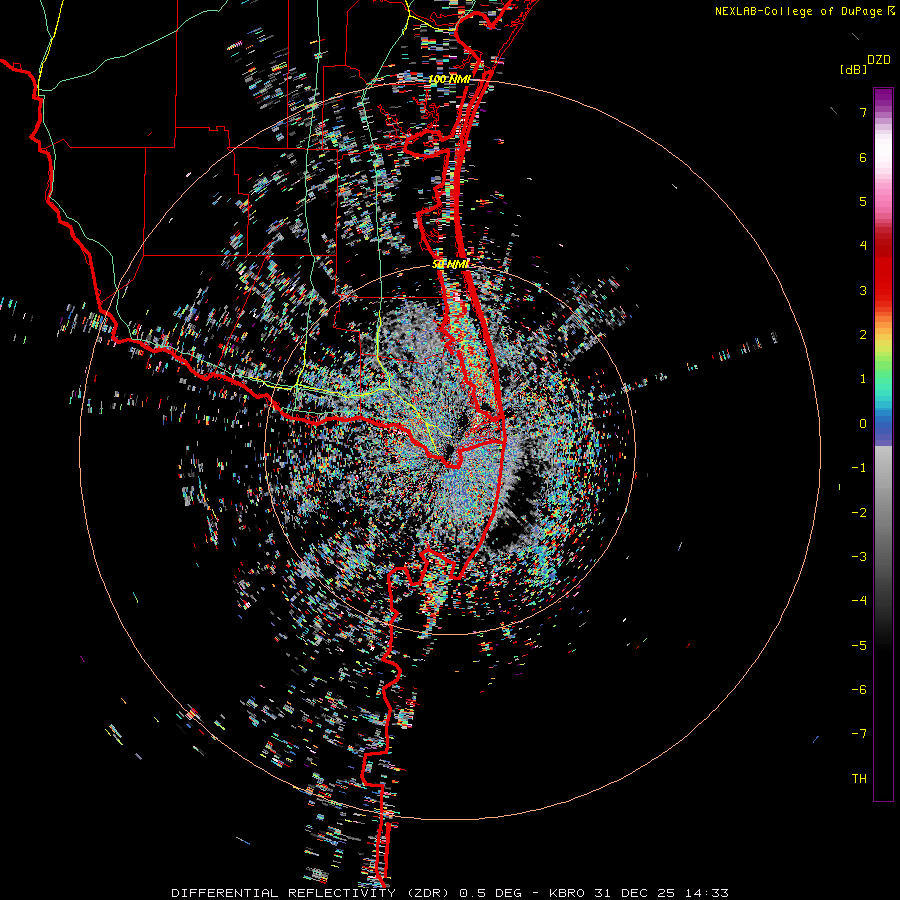The width and height of the screenshot is (900, 900).
Task: Click the DZD product label above the scale
Action: (x=879, y=60)
